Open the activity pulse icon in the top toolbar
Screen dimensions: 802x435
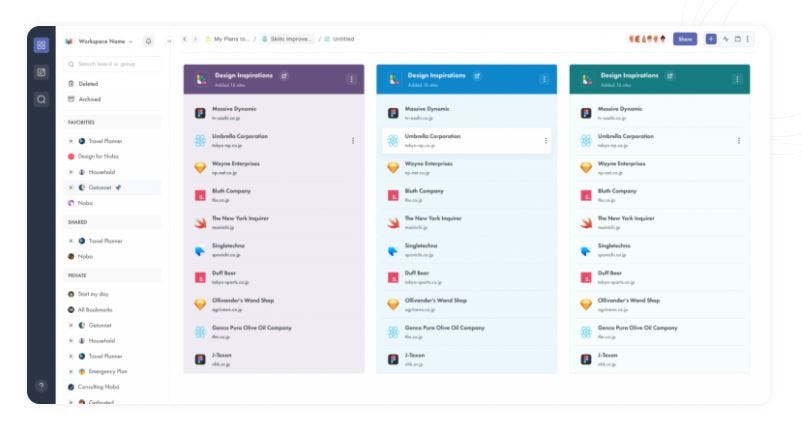725,39
